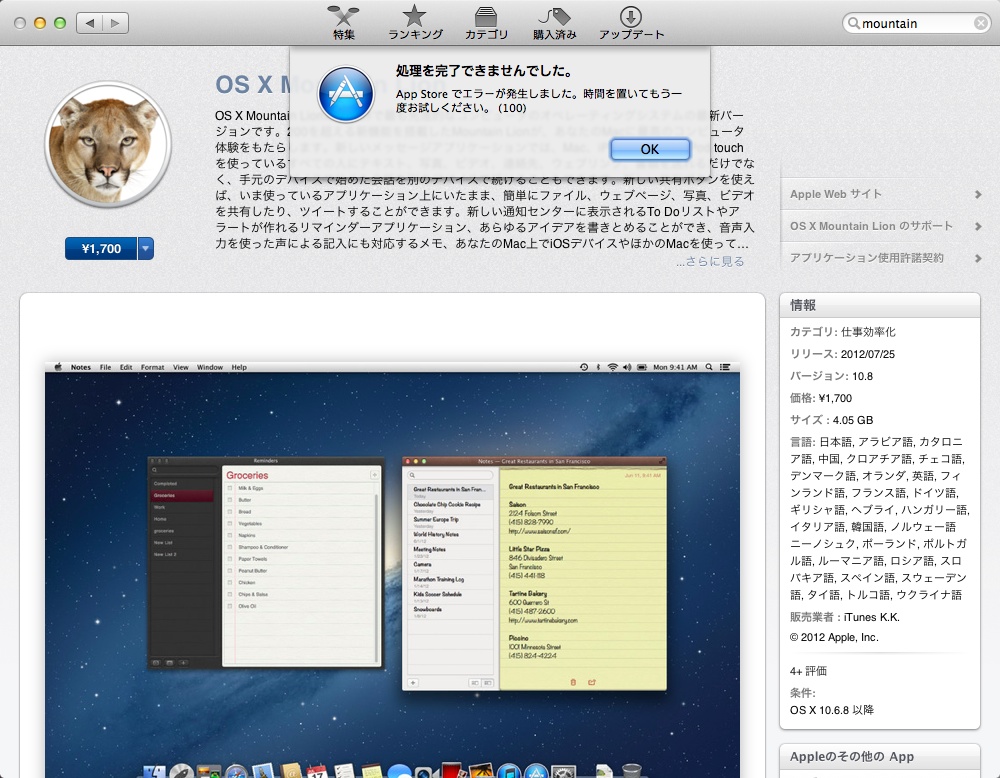This screenshot has height=778, width=1000.
Task: Open the カテゴリ categories icon
Action: 486,17
